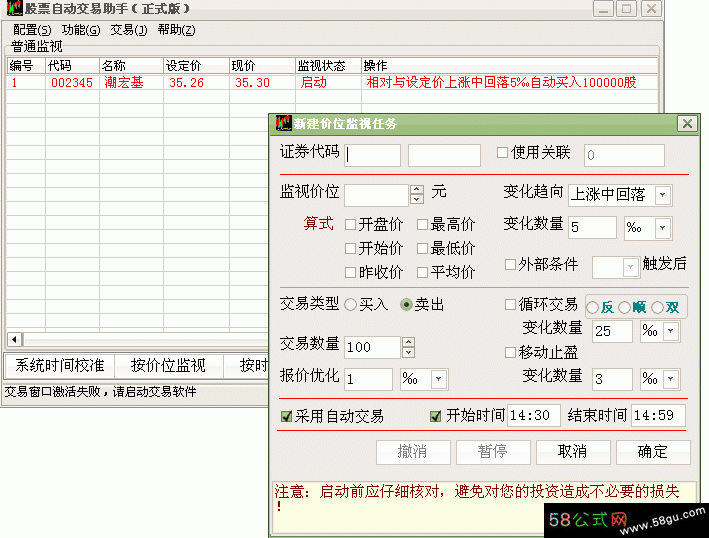Enable the 外部条件 checkbox
The image size is (709, 538).
point(510,264)
